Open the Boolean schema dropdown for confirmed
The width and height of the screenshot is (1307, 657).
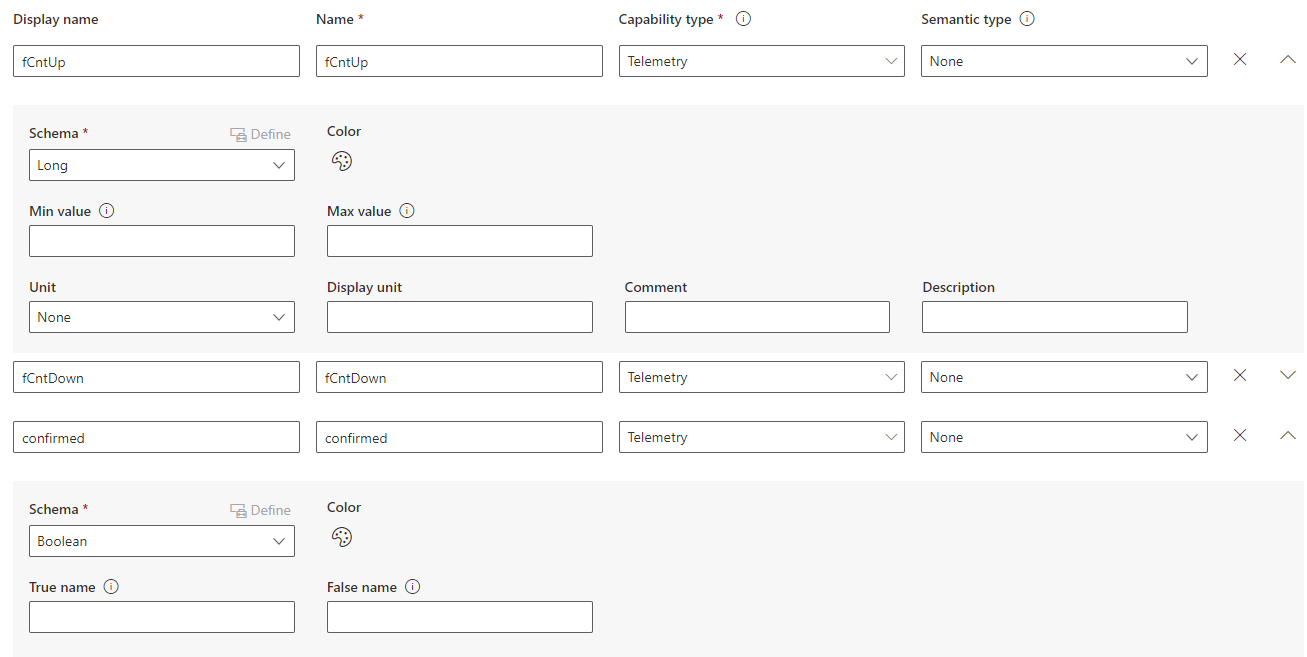161,541
